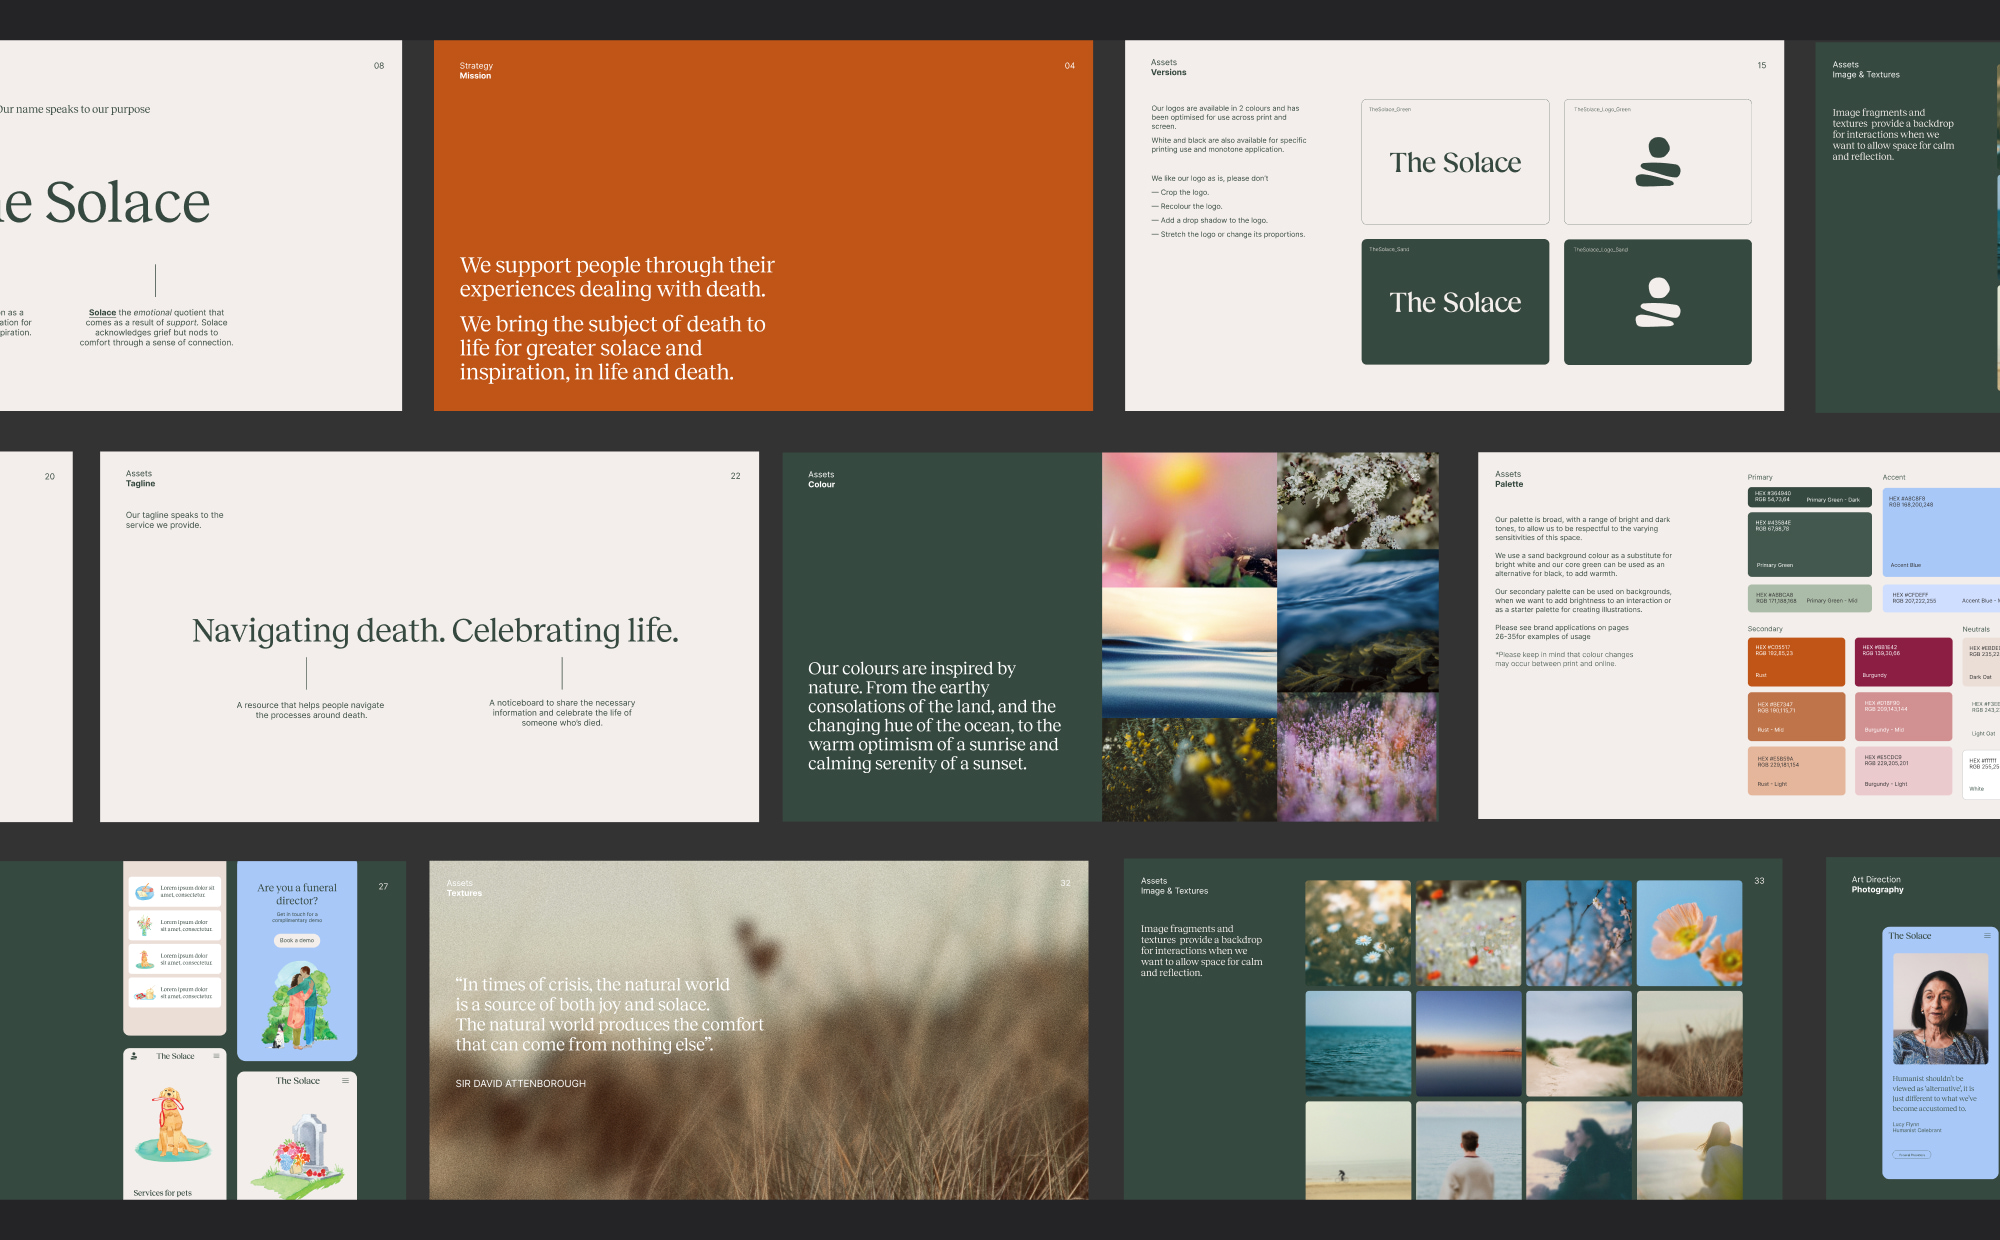This screenshot has height=1240, width=2000.
Task: Click the Recolour the logo rule line
Action: point(1187,206)
